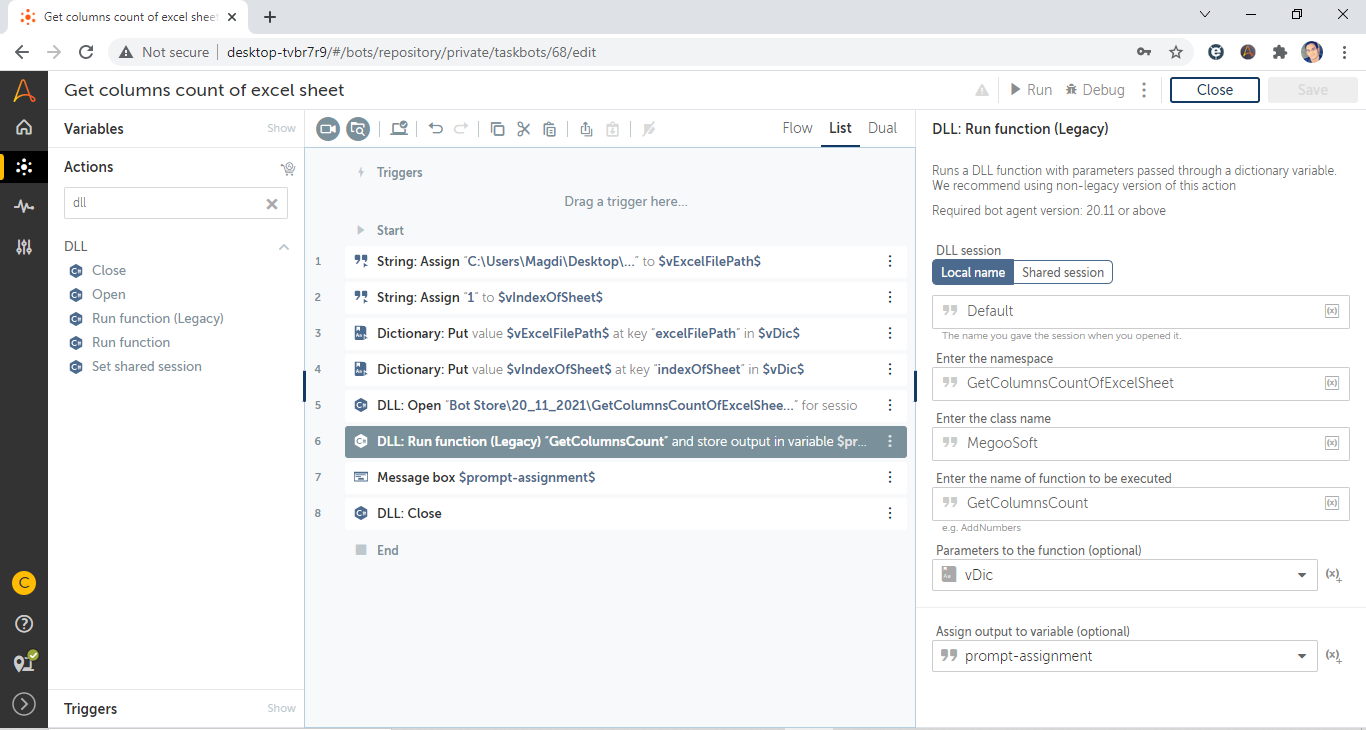Click the copy icon in toolbar

(x=497, y=128)
